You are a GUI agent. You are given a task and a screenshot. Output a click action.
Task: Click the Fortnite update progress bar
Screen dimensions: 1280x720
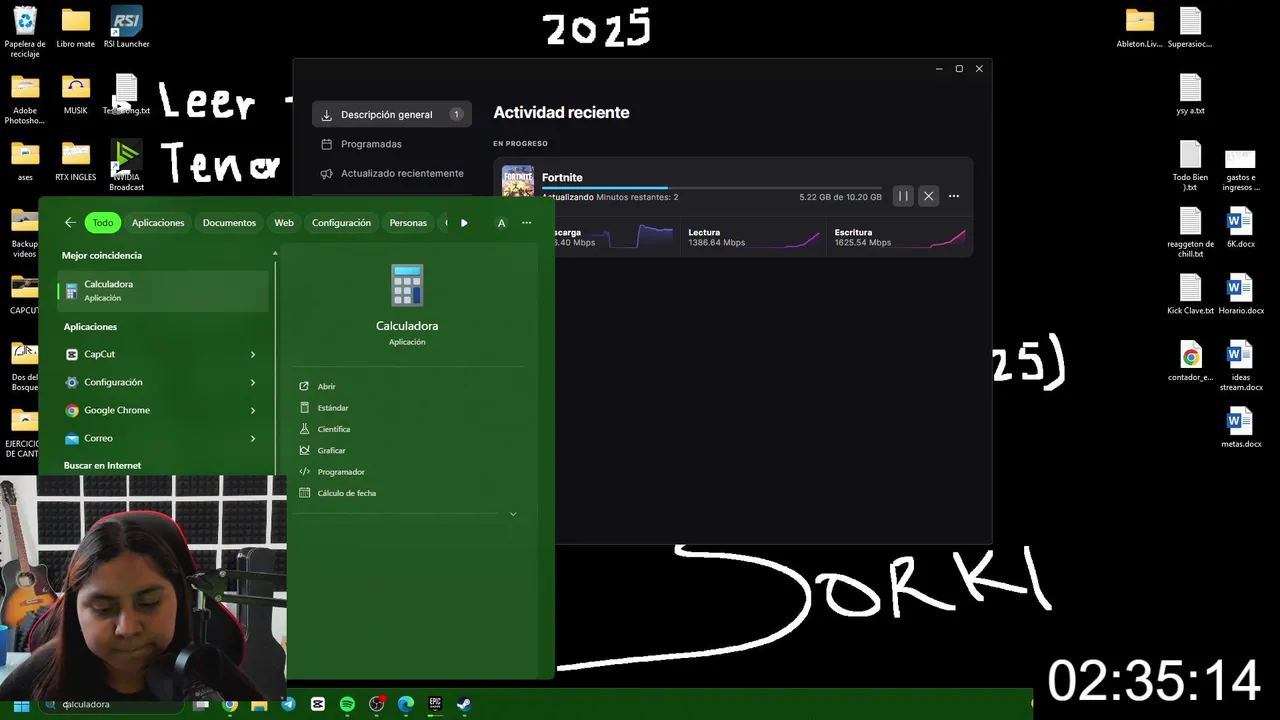(712, 188)
